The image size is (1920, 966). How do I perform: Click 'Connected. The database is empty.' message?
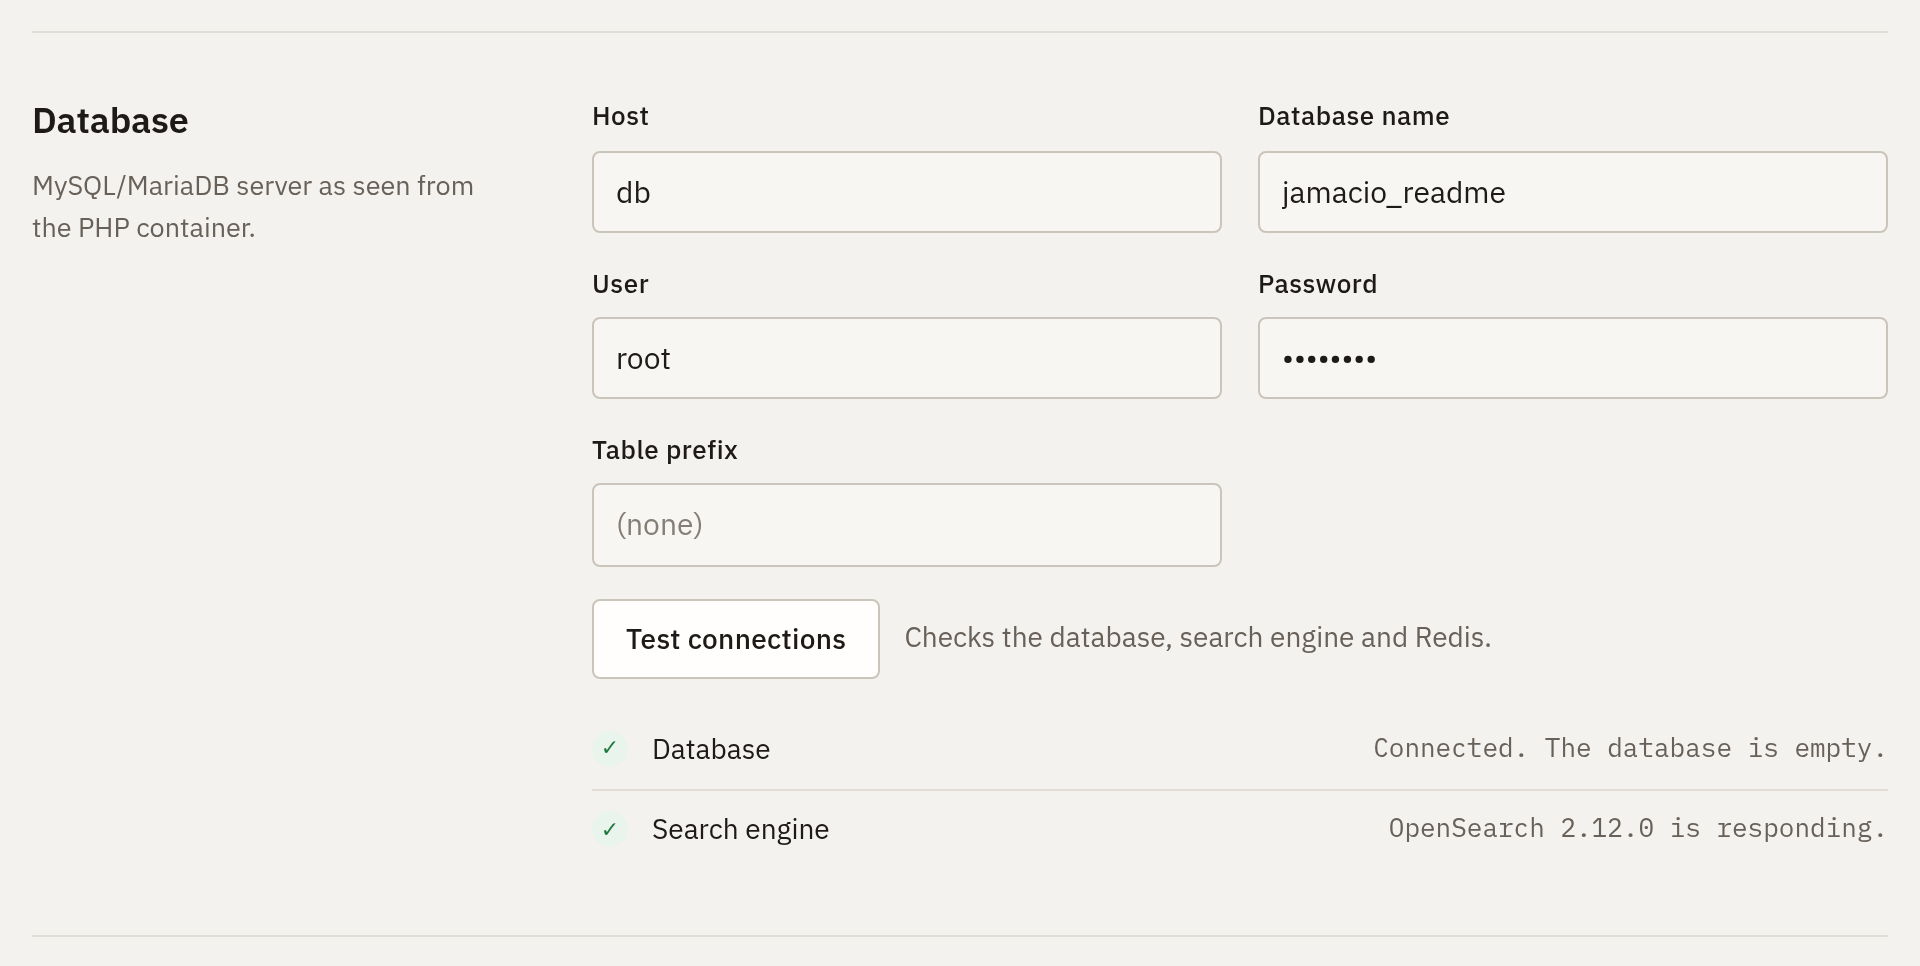click(1630, 749)
